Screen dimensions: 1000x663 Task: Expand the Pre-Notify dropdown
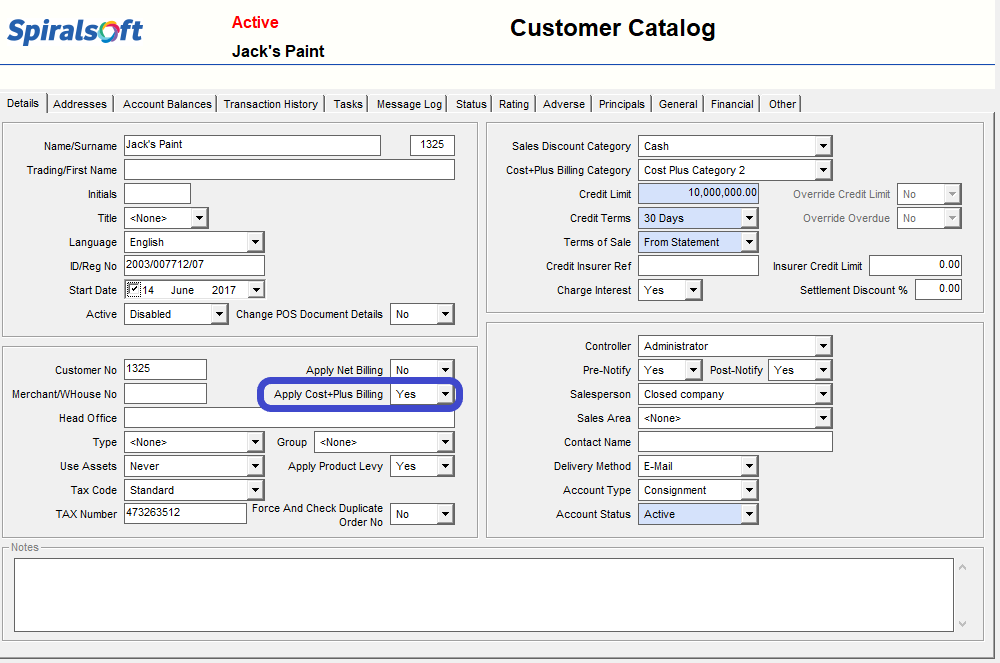[693, 370]
